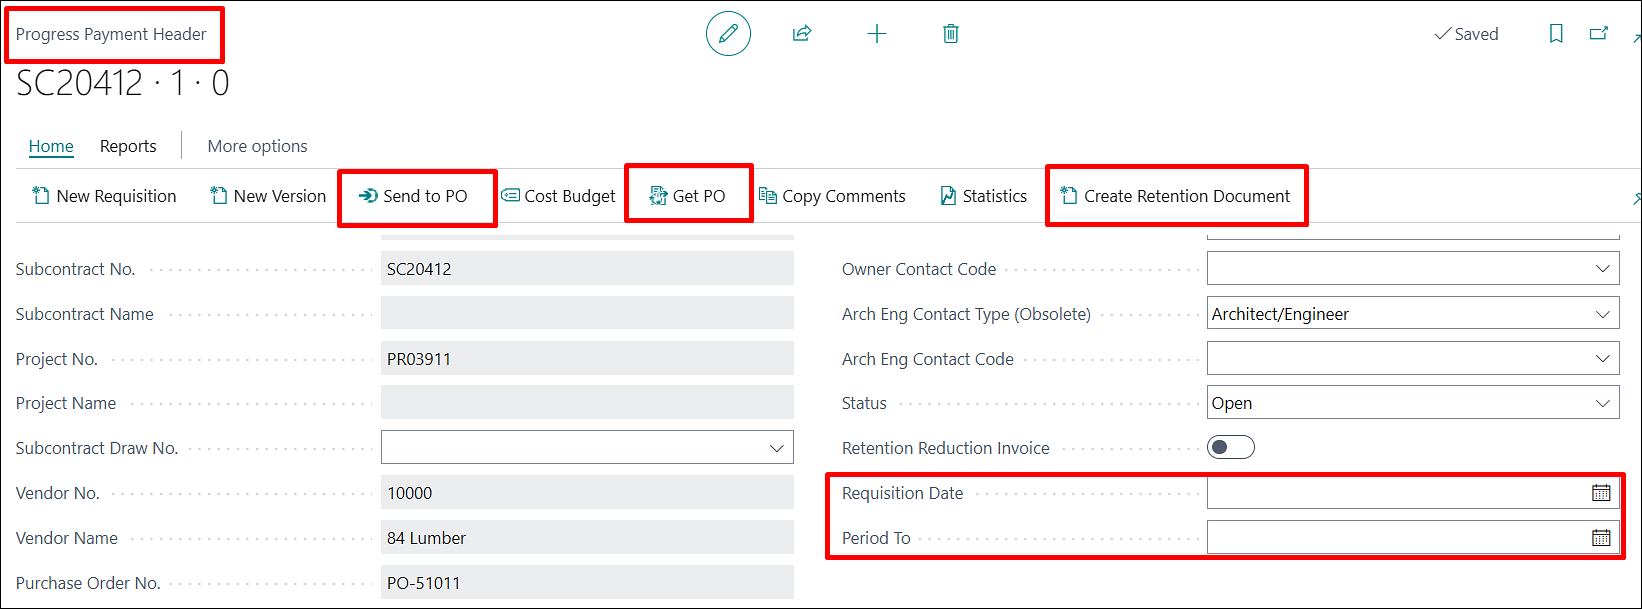
Task: Click the New Requisition document icon
Action: click(x=41, y=196)
